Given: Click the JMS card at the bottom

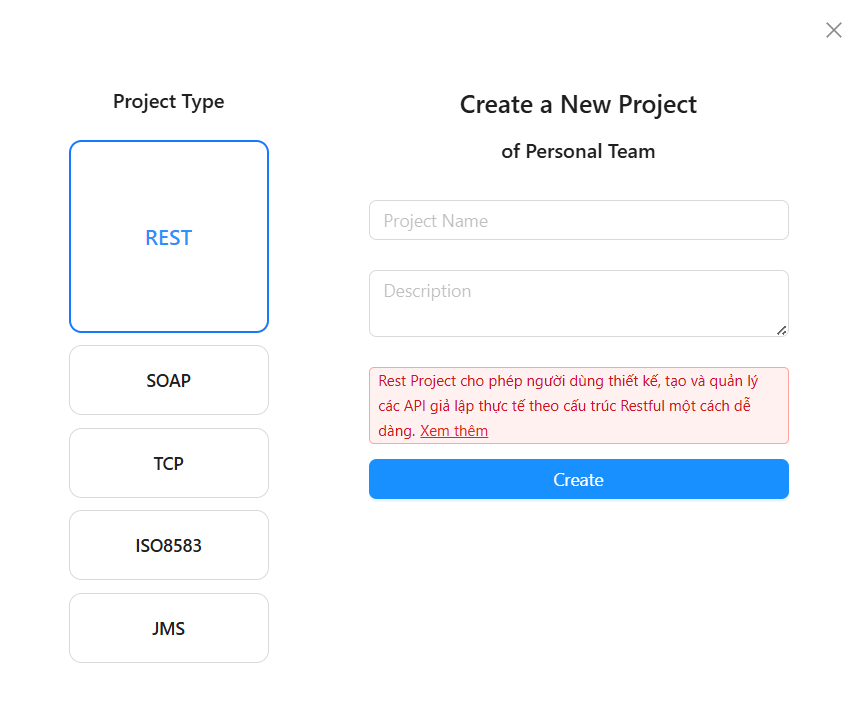Looking at the screenshot, I should pyautogui.click(x=168, y=628).
